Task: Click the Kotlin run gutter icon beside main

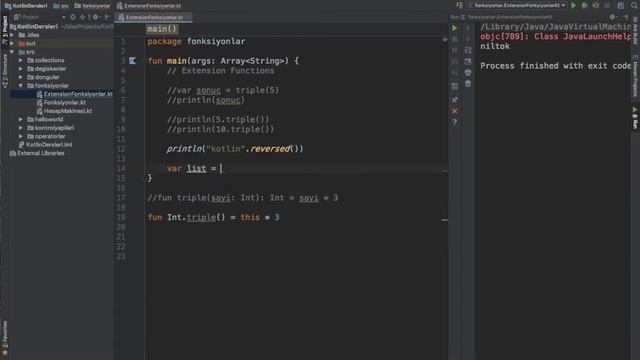Action: (x=132, y=61)
